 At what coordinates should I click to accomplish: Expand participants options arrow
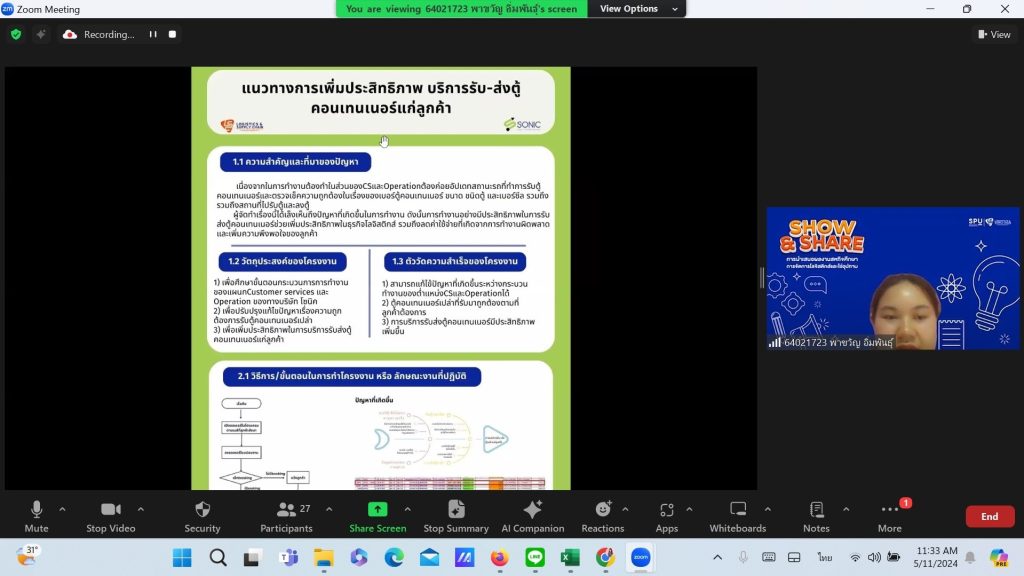[x=329, y=509]
